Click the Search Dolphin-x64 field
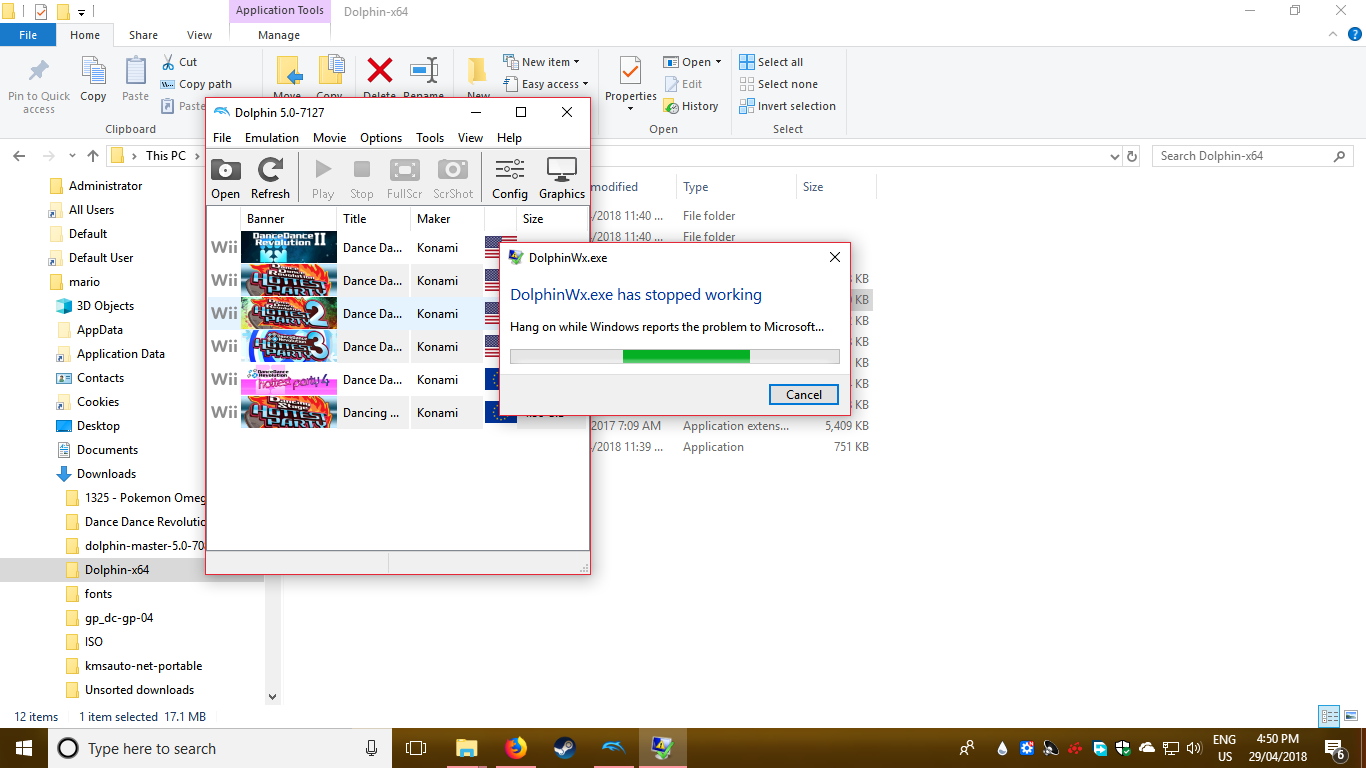The width and height of the screenshot is (1366, 768). tap(1252, 156)
